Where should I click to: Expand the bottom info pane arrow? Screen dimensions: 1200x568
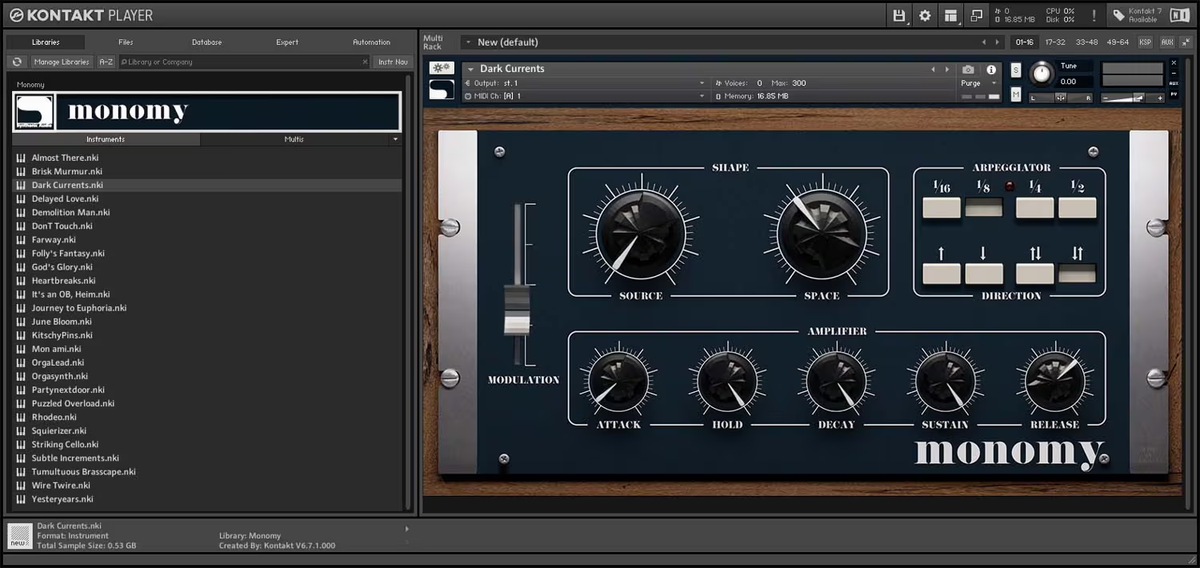tap(406, 529)
